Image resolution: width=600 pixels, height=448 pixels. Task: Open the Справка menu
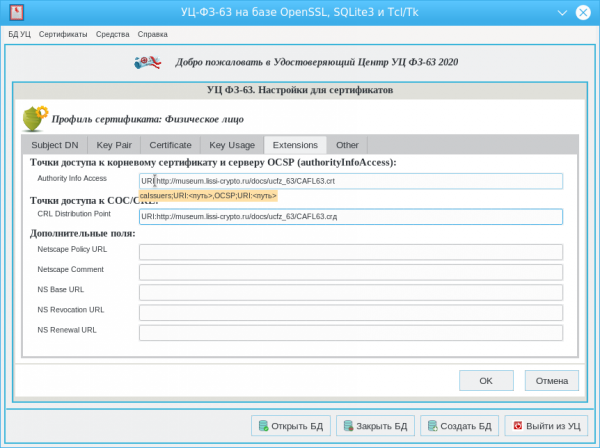(x=153, y=34)
